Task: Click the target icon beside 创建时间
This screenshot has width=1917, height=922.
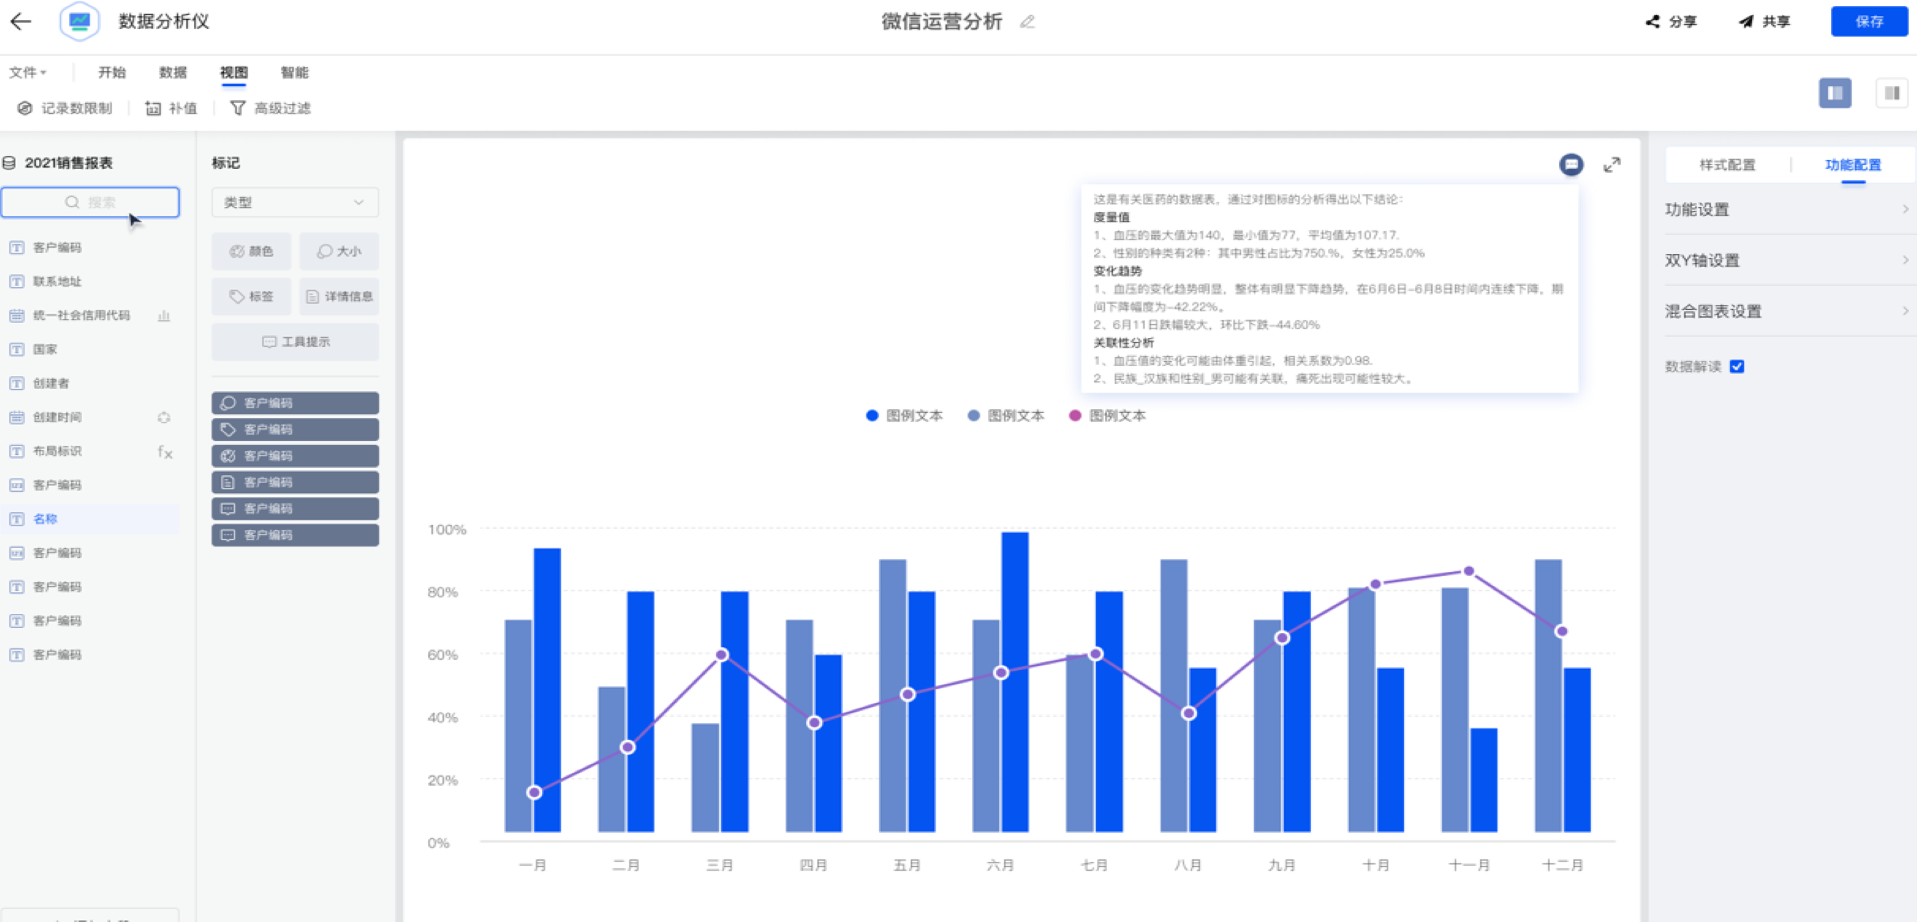Action: [164, 417]
